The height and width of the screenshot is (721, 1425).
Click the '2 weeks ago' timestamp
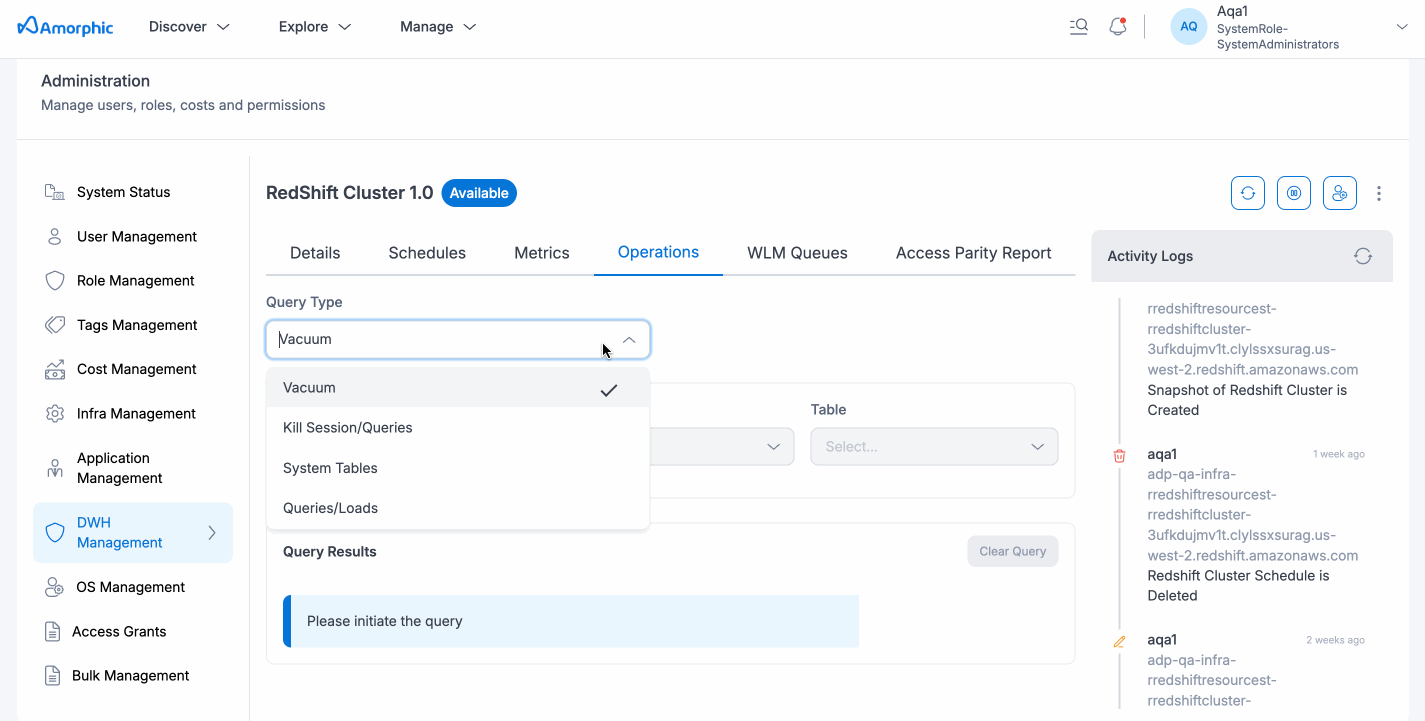click(1335, 640)
